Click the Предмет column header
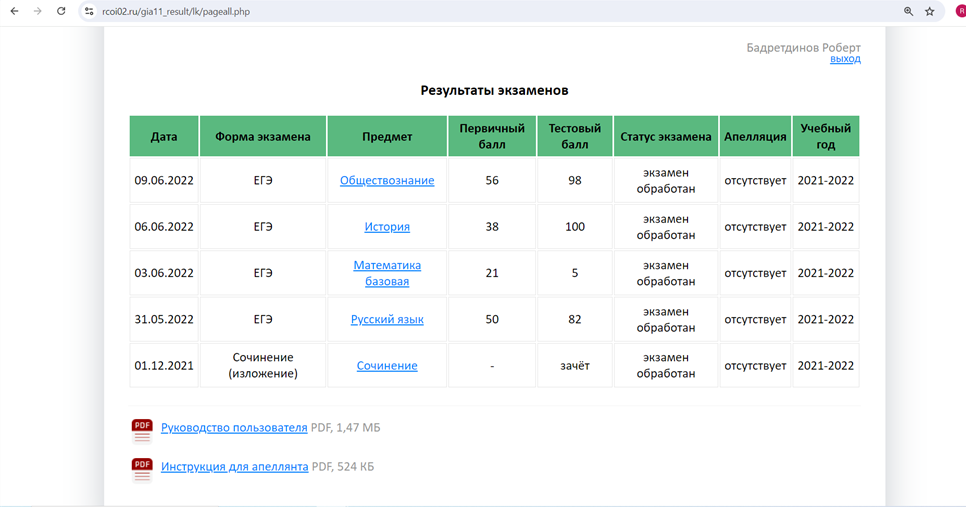The width and height of the screenshot is (966, 507). pyautogui.click(x=387, y=136)
